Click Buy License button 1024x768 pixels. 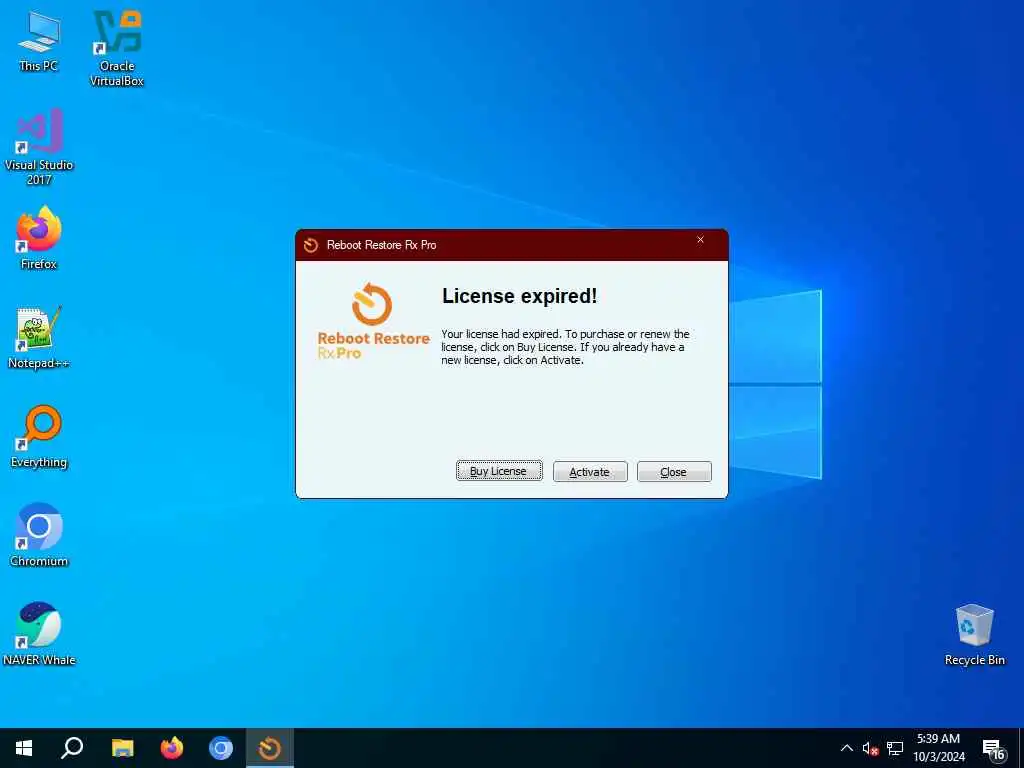coord(499,472)
